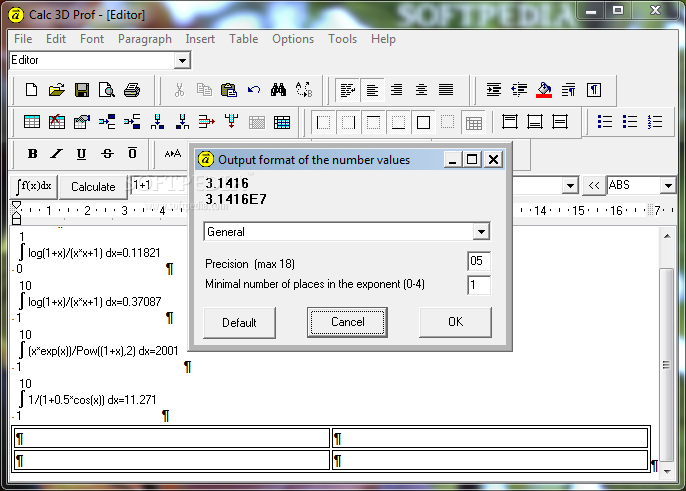This screenshot has width=686, height=491.
Task: Toggle bold formatting B
Action: point(32,154)
